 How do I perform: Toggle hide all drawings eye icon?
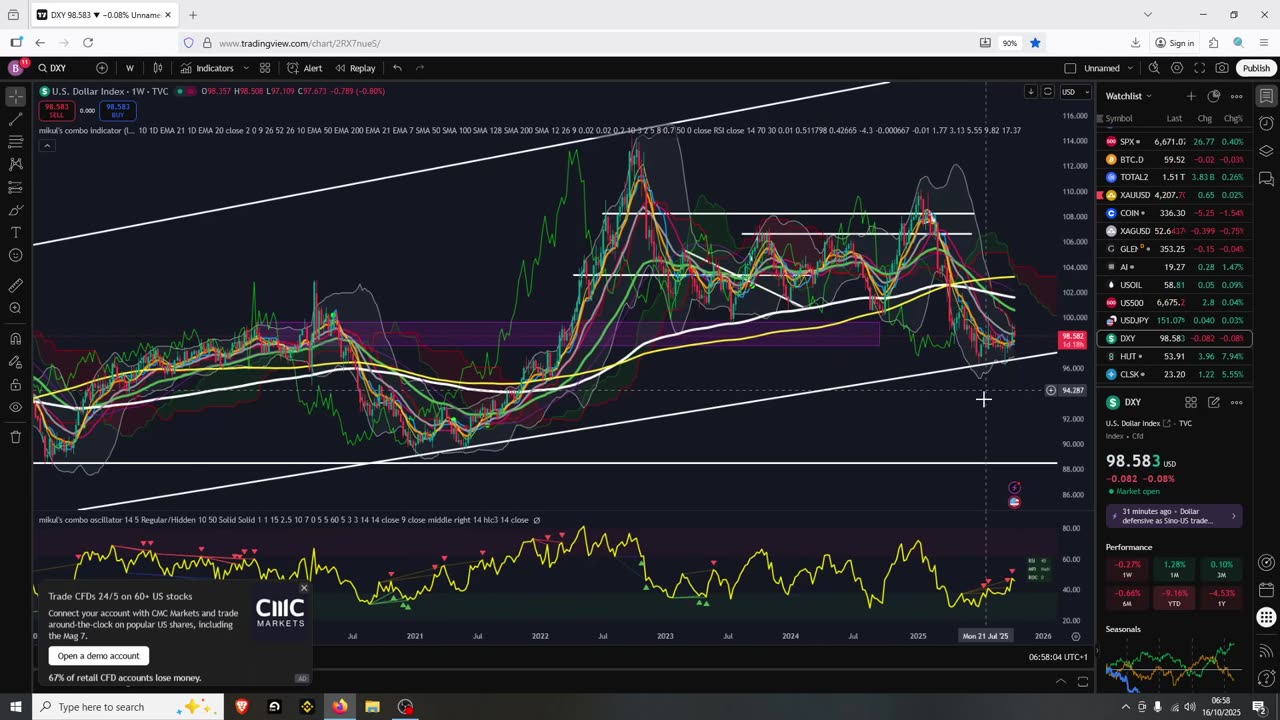(16, 407)
